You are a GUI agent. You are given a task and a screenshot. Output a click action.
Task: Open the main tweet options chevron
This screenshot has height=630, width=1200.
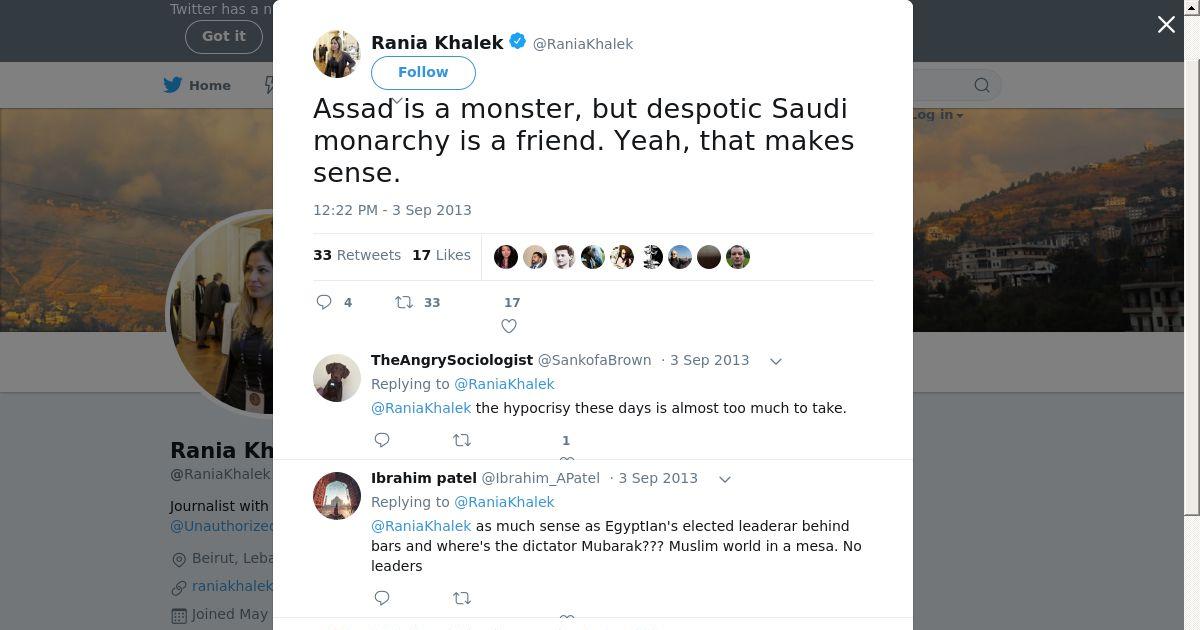[x=397, y=101]
